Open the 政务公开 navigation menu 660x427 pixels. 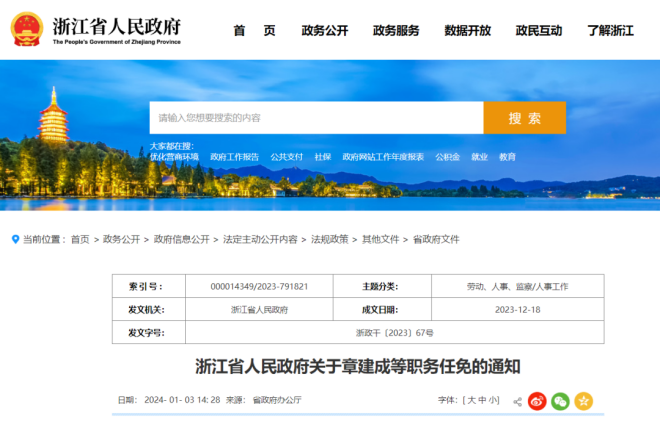(x=325, y=30)
